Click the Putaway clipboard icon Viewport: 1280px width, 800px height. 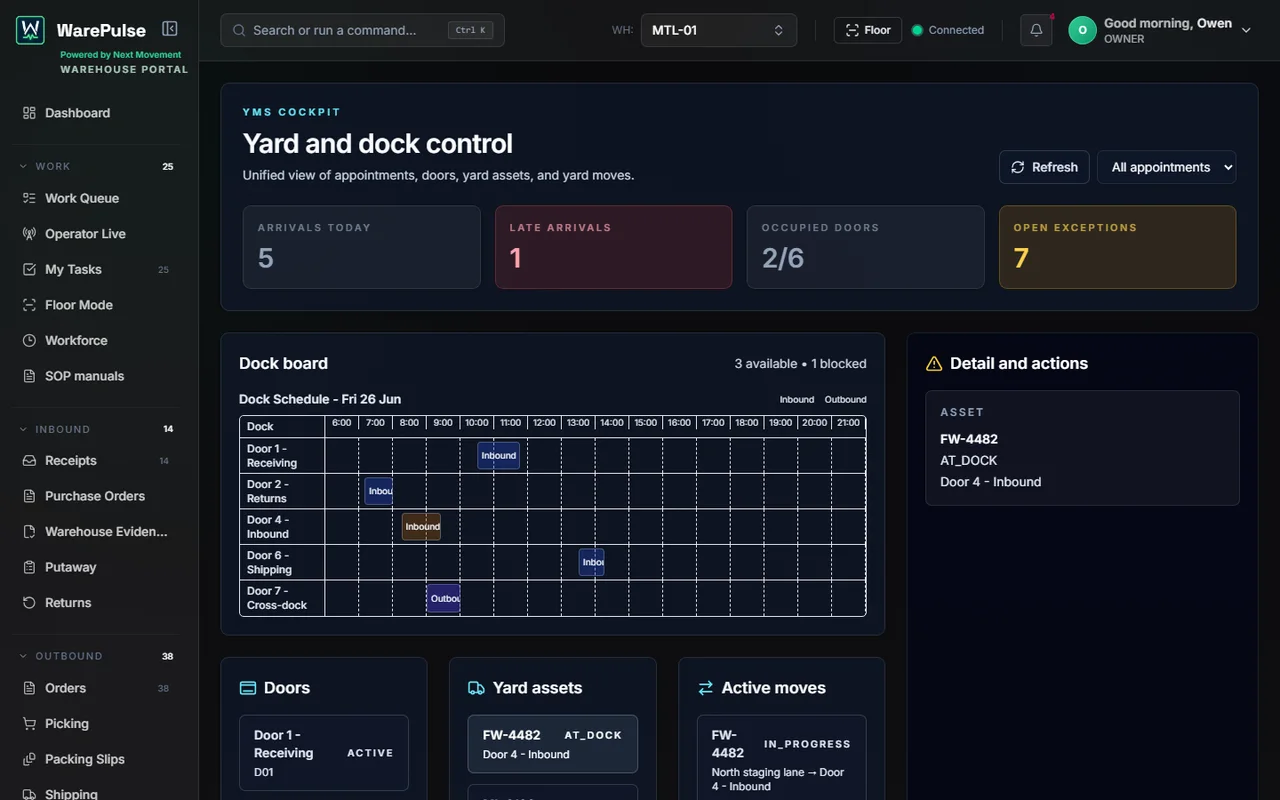click(x=29, y=567)
